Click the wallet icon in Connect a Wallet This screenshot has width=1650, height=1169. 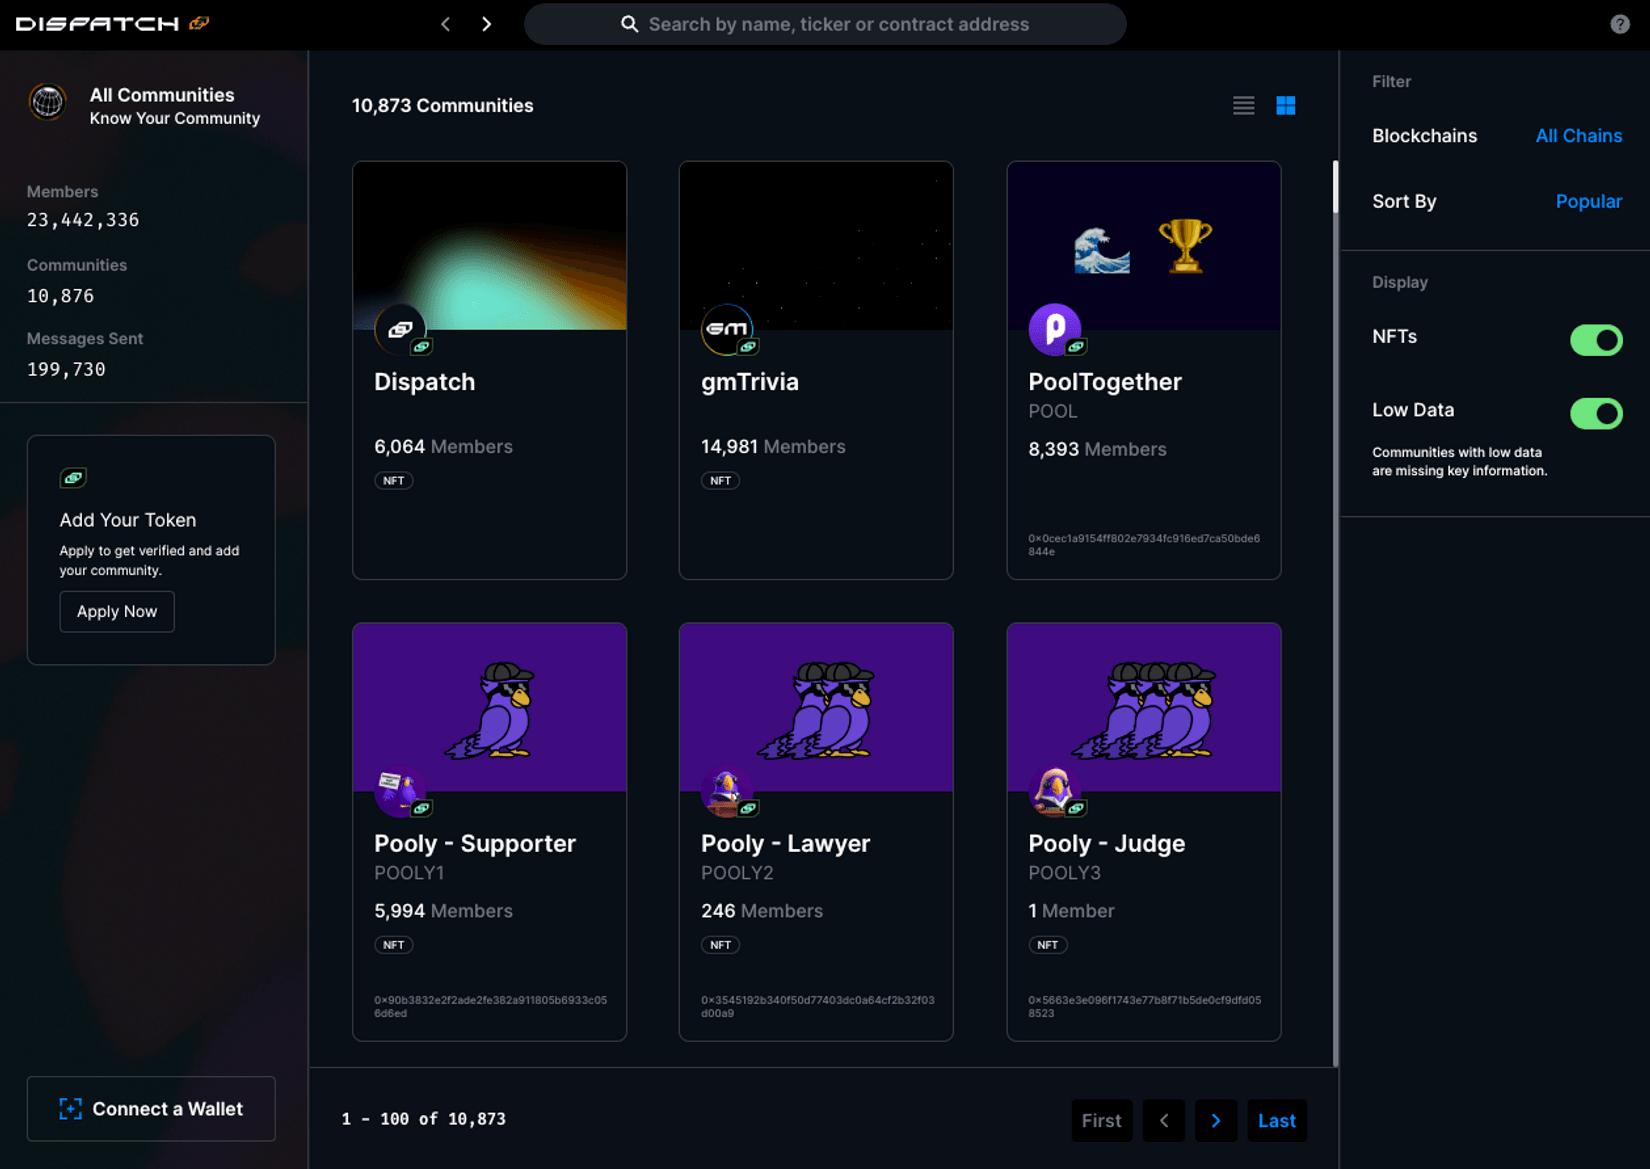(x=70, y=1108)
